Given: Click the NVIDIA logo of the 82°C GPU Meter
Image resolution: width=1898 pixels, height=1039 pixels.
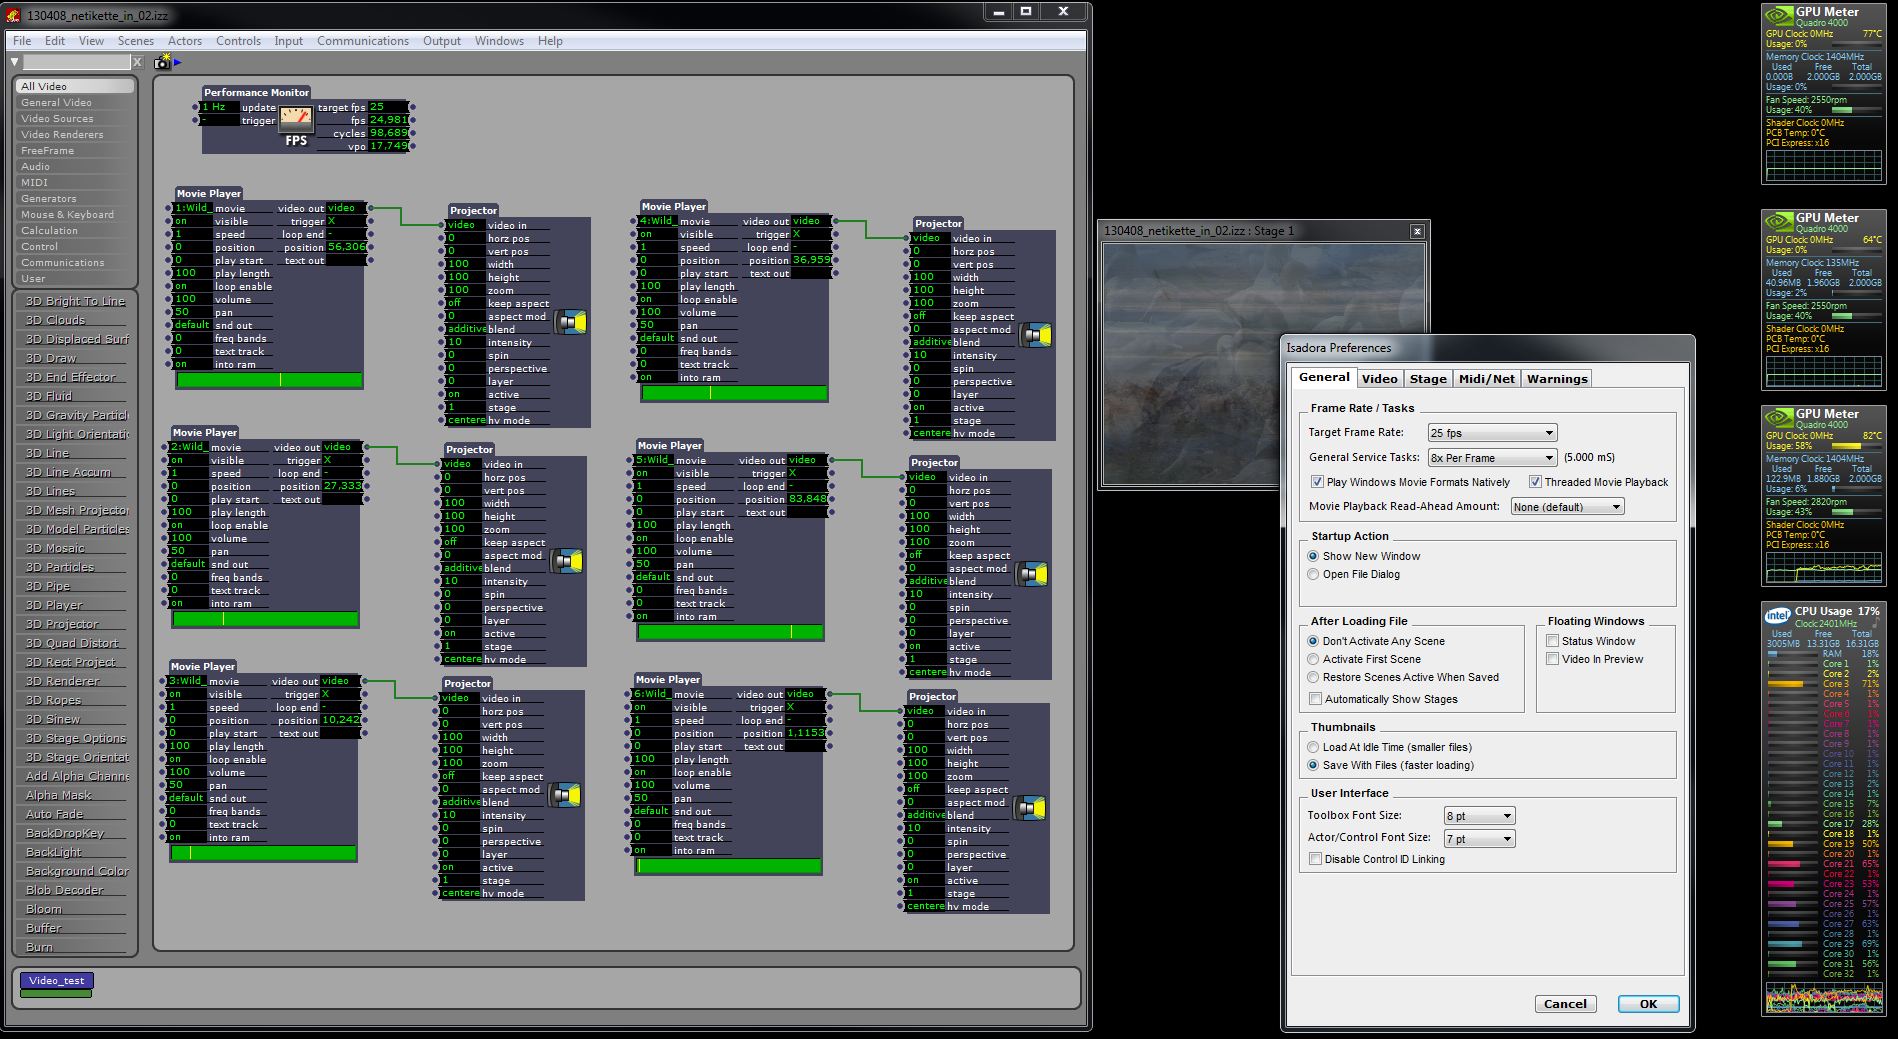Looking at the screenshot, I should (x=1779, y=418).
